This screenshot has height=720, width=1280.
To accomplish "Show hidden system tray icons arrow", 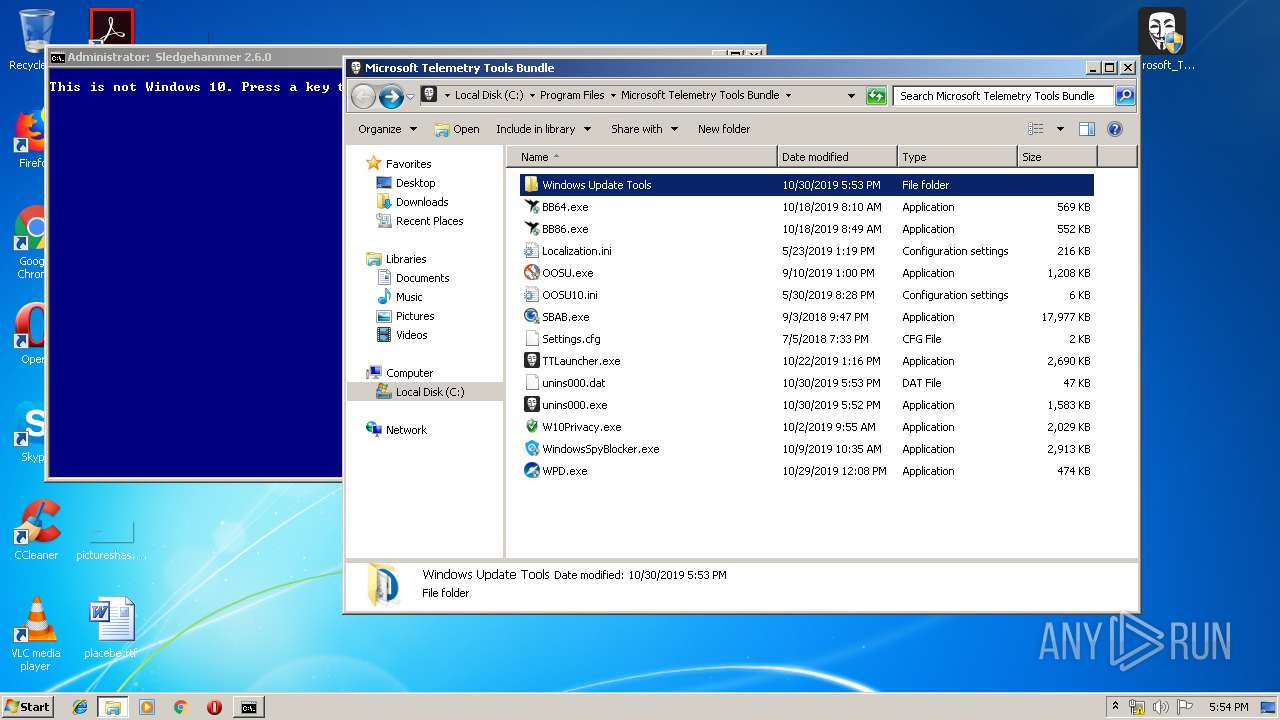I will tap(1115, 707).
